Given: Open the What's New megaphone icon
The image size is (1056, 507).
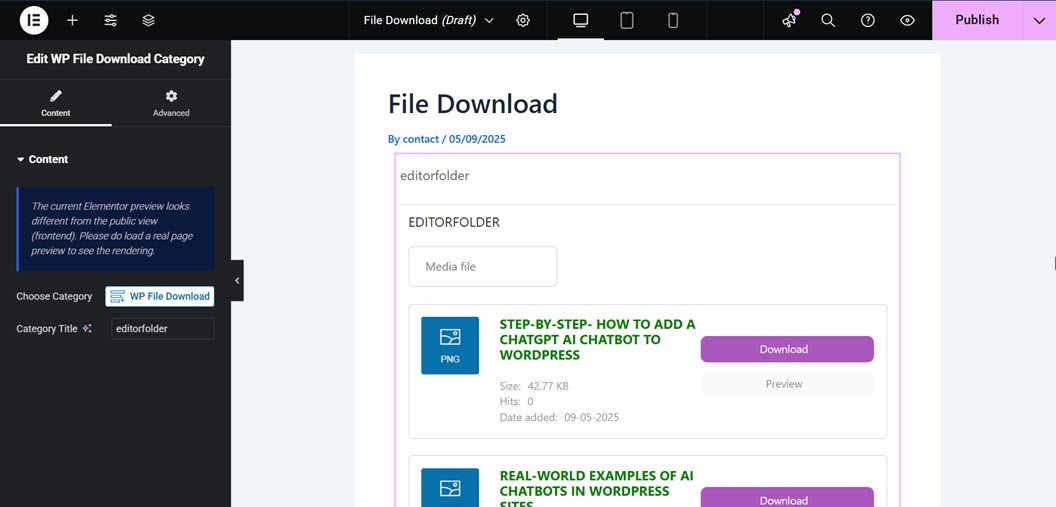Looking at the screenshot, I should coord(790,20).
